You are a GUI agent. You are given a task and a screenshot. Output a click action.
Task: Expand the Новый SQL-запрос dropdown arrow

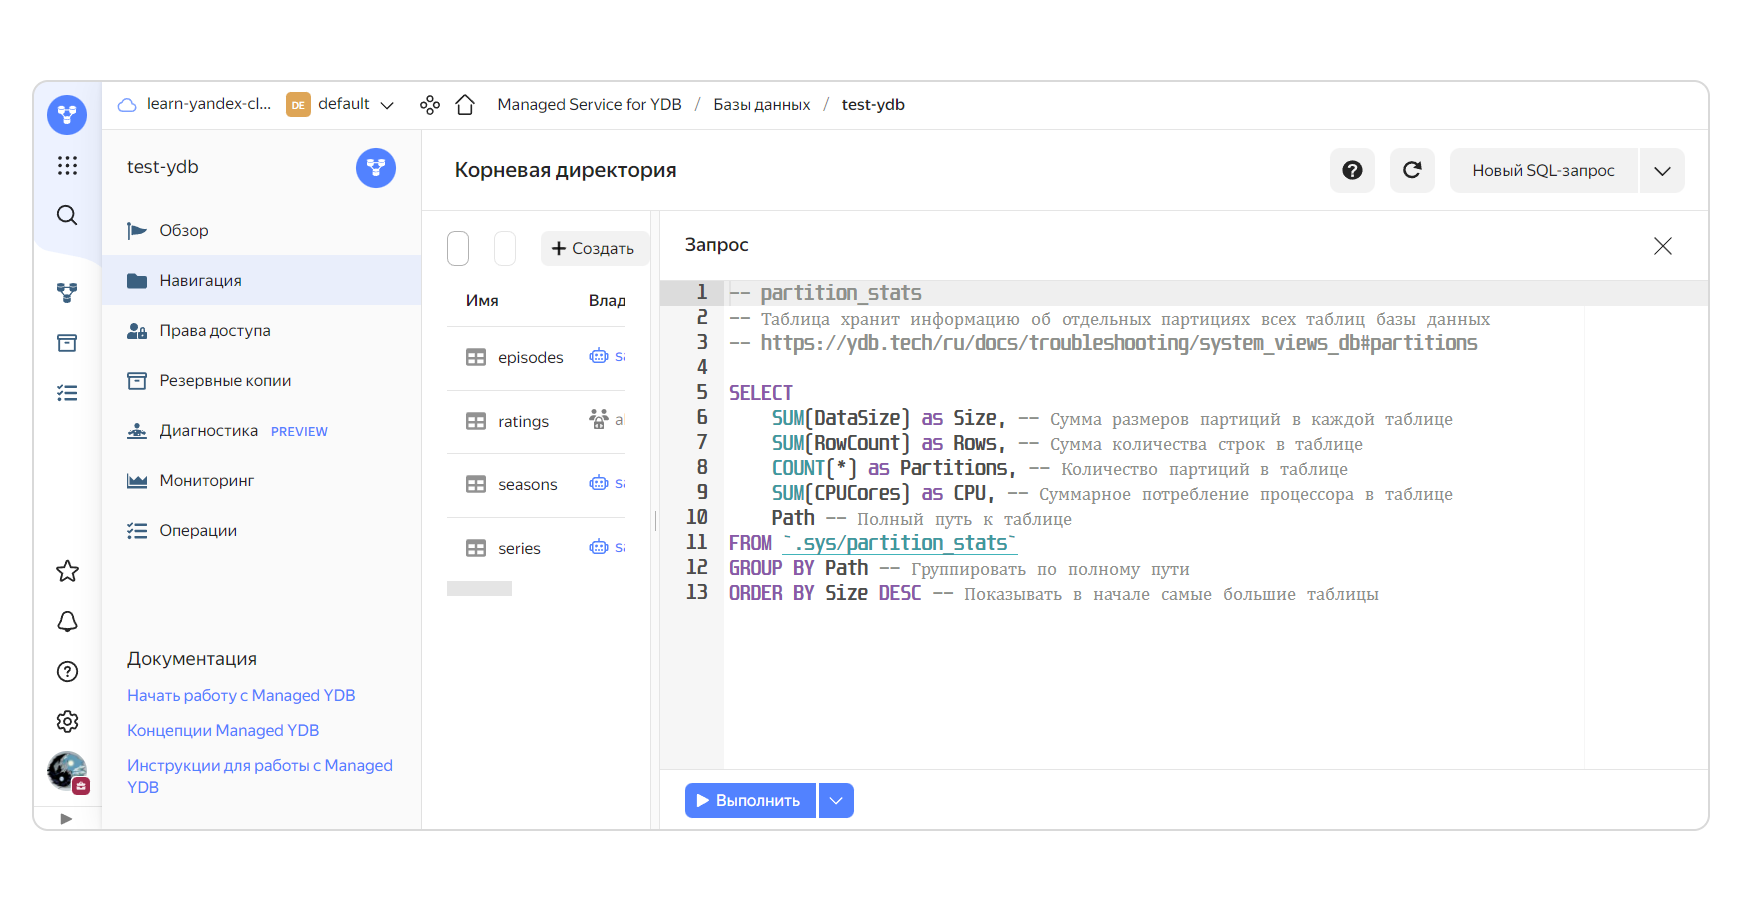coord(1662,171)
